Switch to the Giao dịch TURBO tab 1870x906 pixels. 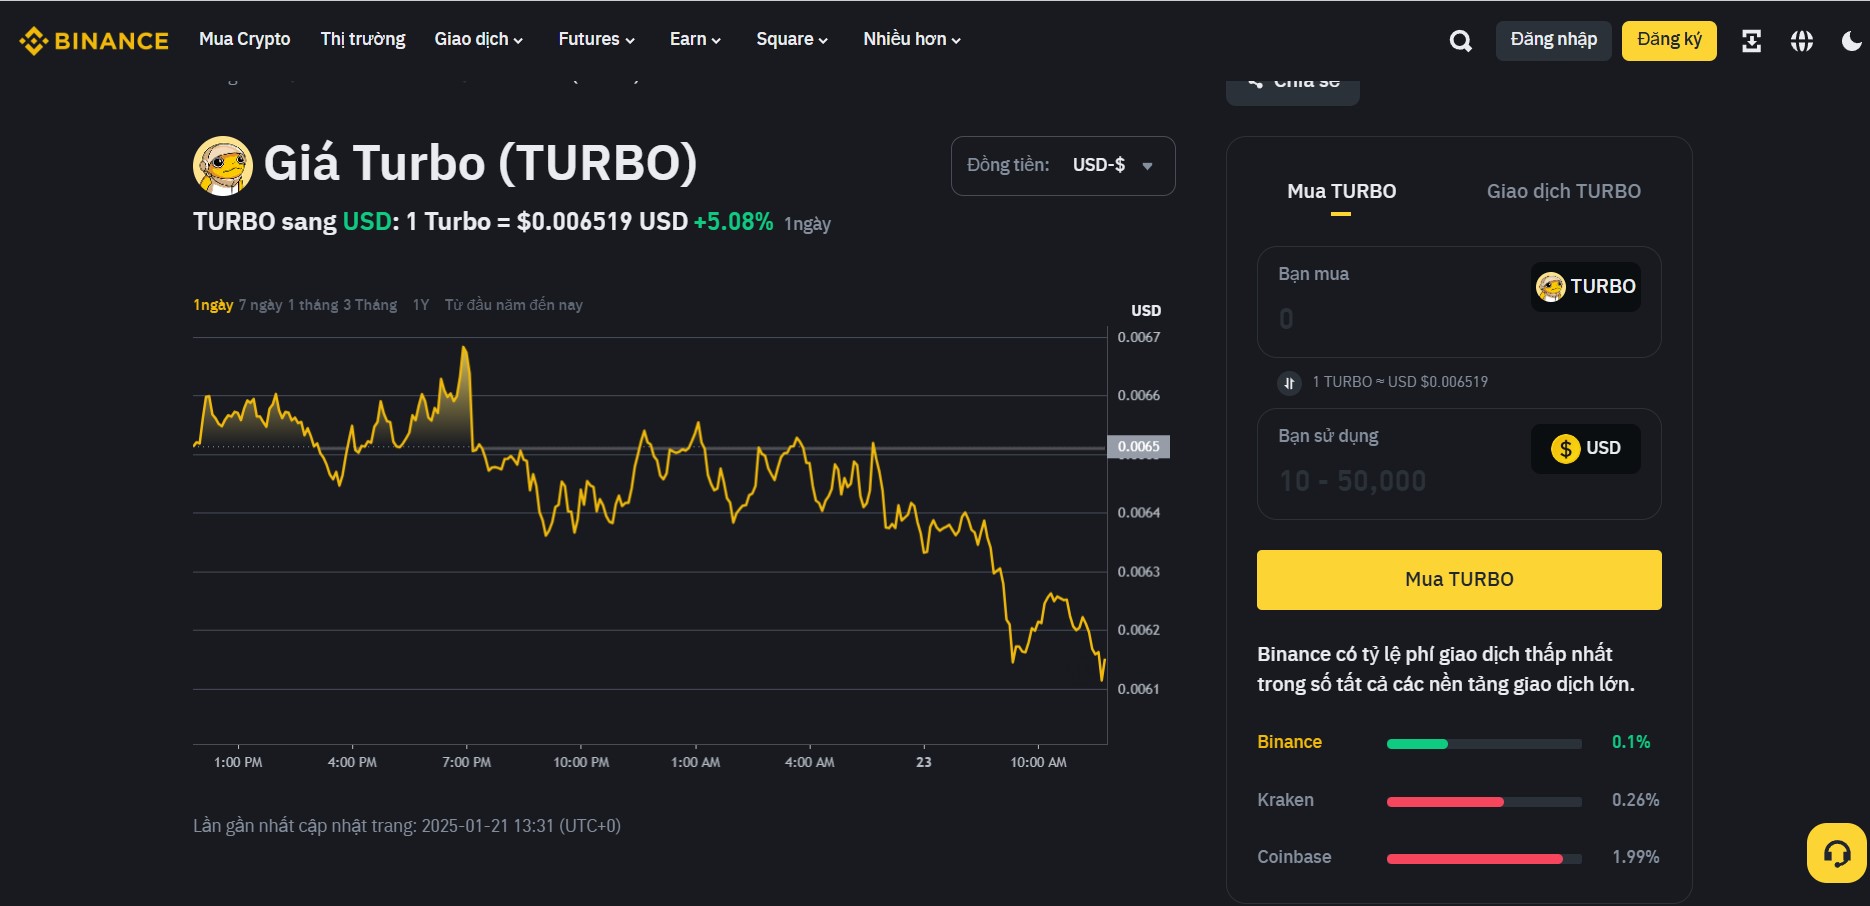pos(1564,192)
